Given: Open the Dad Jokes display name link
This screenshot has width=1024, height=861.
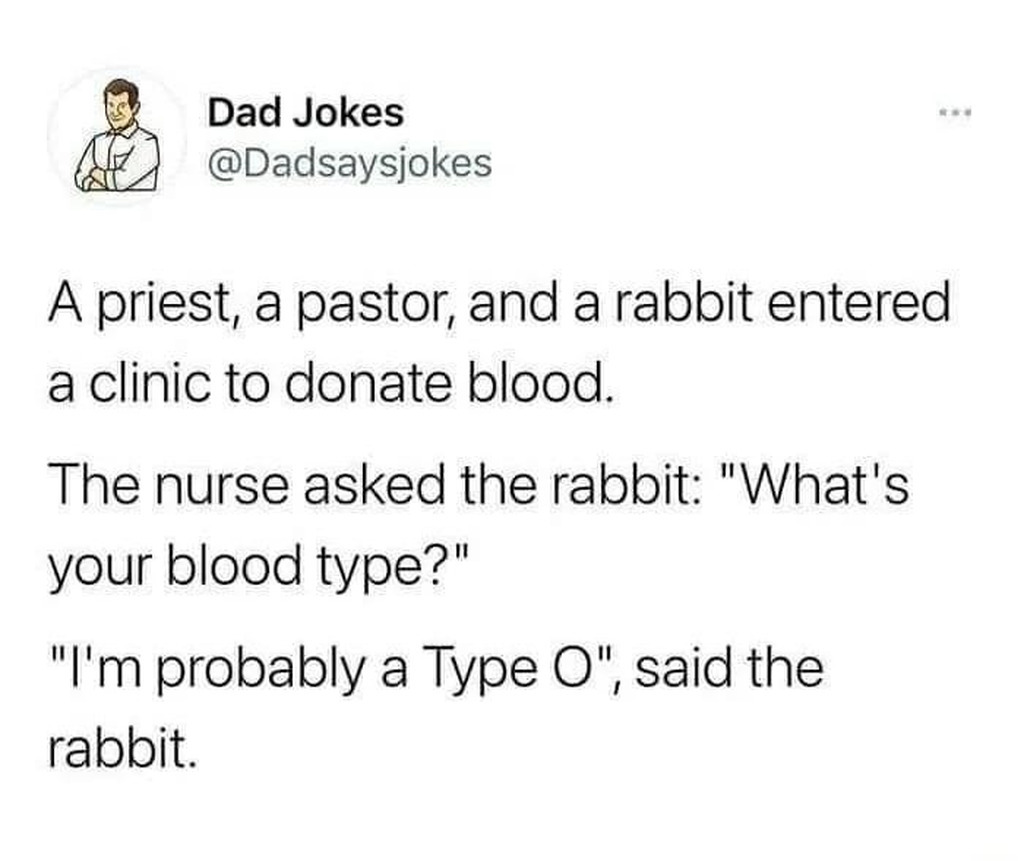Looking at the screenshot, I should [x=306, y=112].
